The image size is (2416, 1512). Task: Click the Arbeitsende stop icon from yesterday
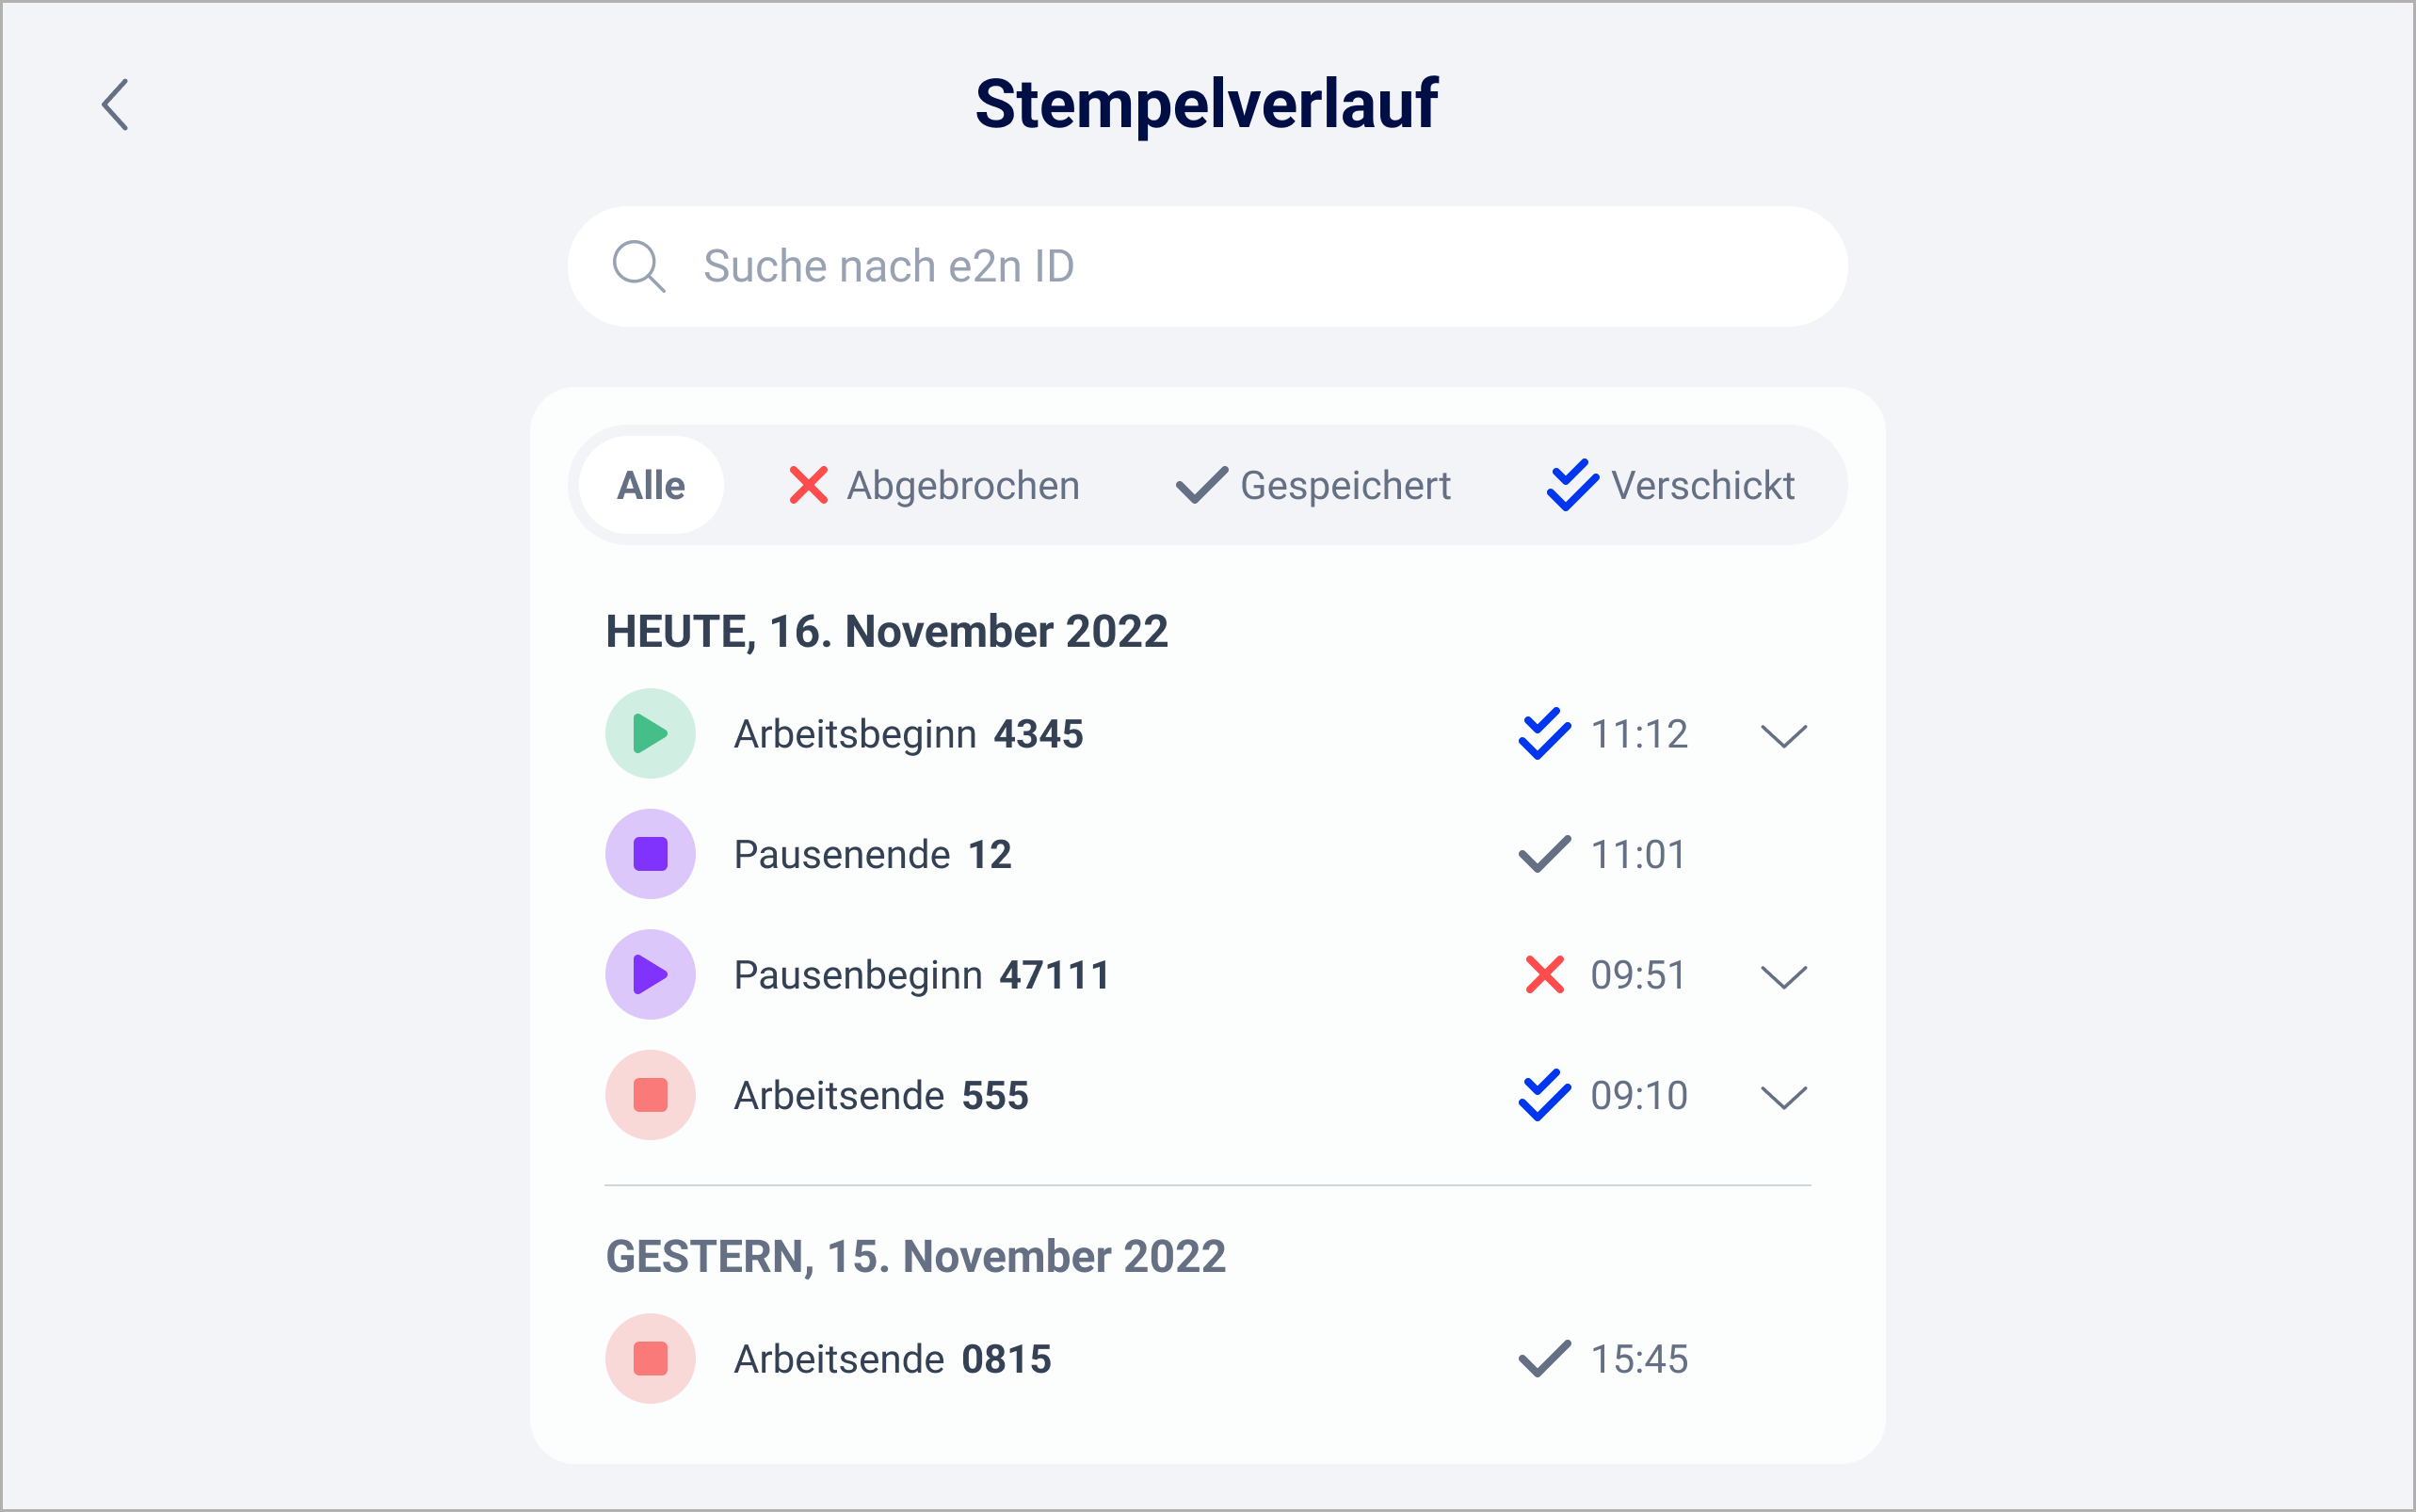tap(649, 1358)
